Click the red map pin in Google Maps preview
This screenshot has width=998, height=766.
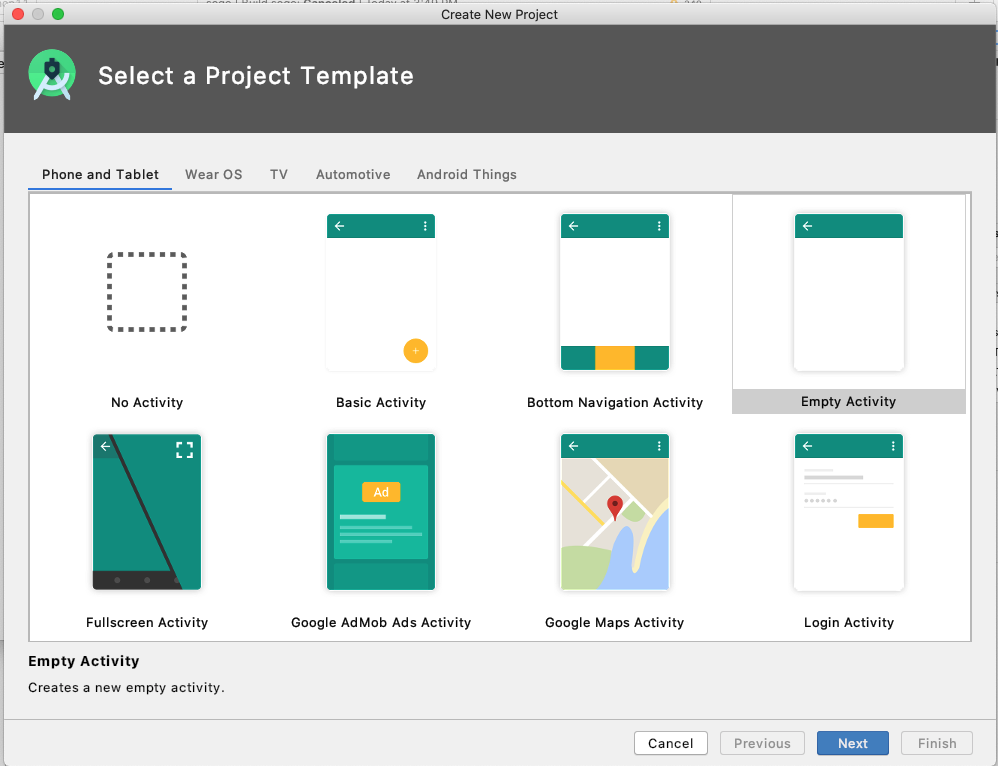(x=615, y=507)
